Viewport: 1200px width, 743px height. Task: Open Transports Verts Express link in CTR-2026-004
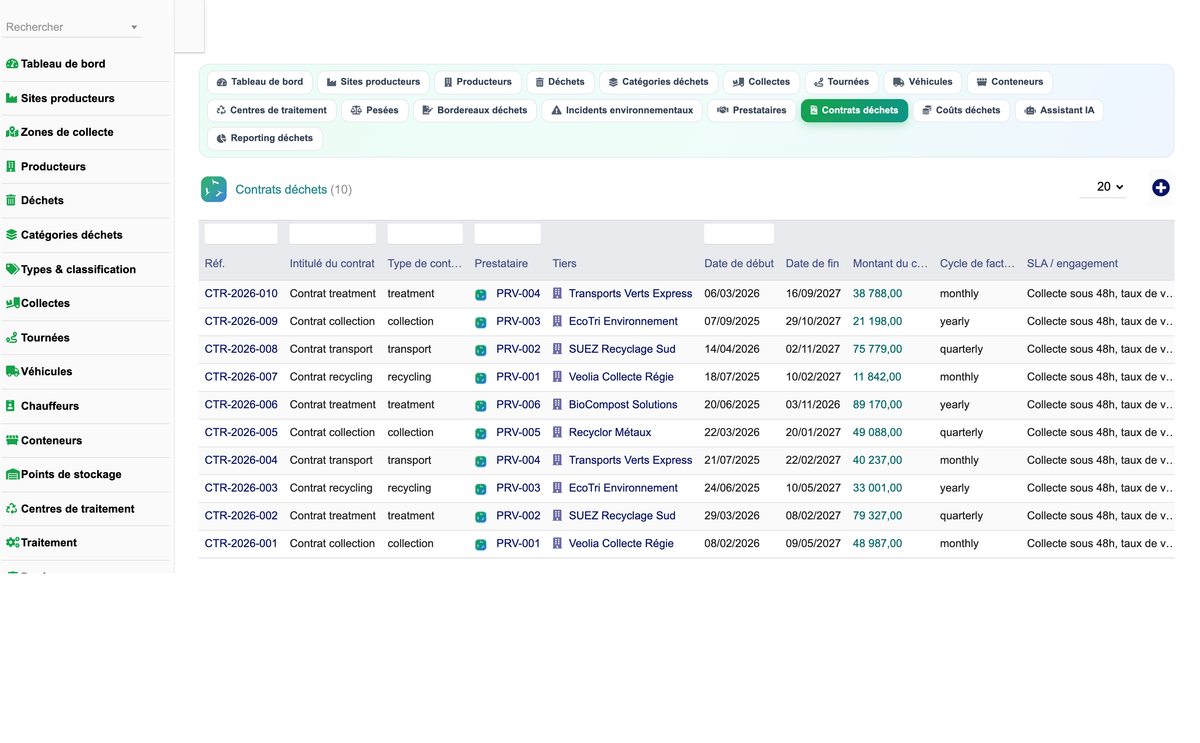click(630, 460)
